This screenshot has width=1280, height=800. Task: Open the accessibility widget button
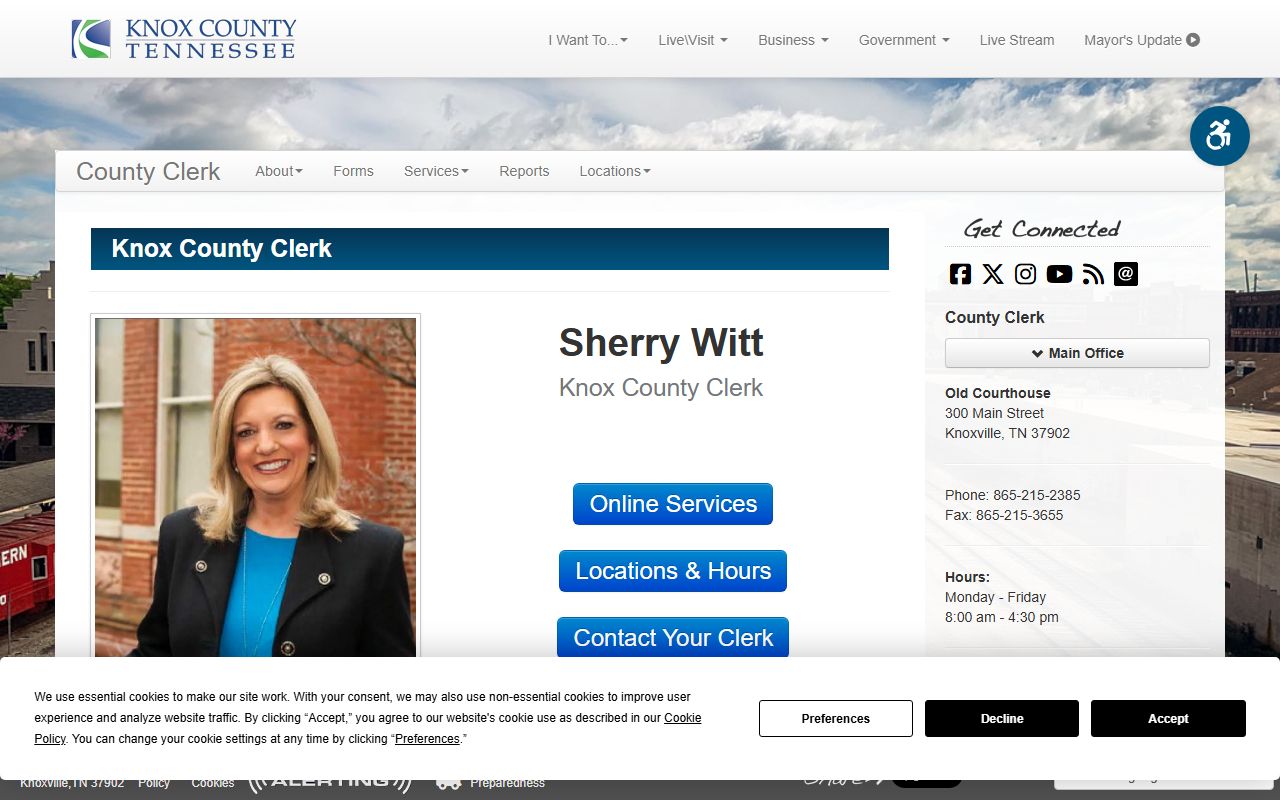coord(1220,136)
